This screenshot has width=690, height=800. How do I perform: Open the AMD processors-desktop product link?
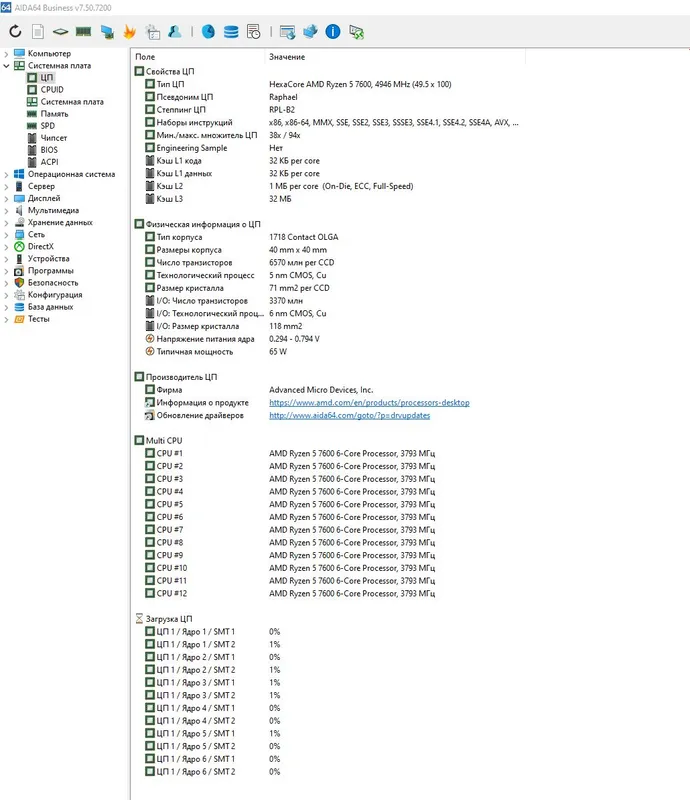369,403
